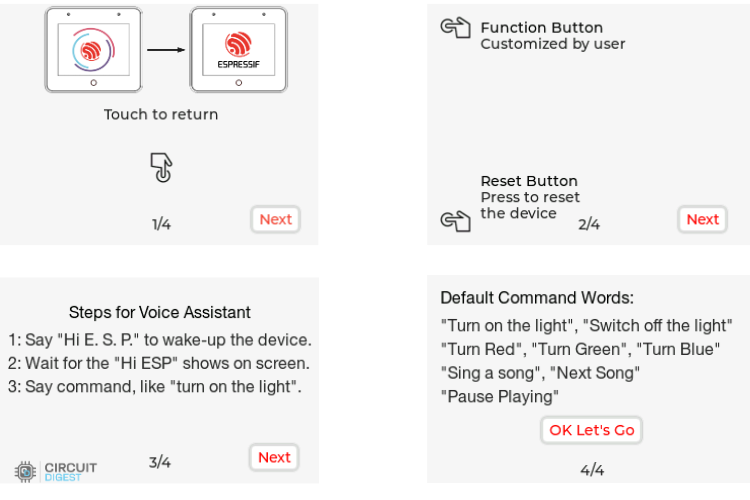Tap the touch finger icon below "Touch to return"
The height and width of the screenshot is (500, 750).
tap(161, 168)
